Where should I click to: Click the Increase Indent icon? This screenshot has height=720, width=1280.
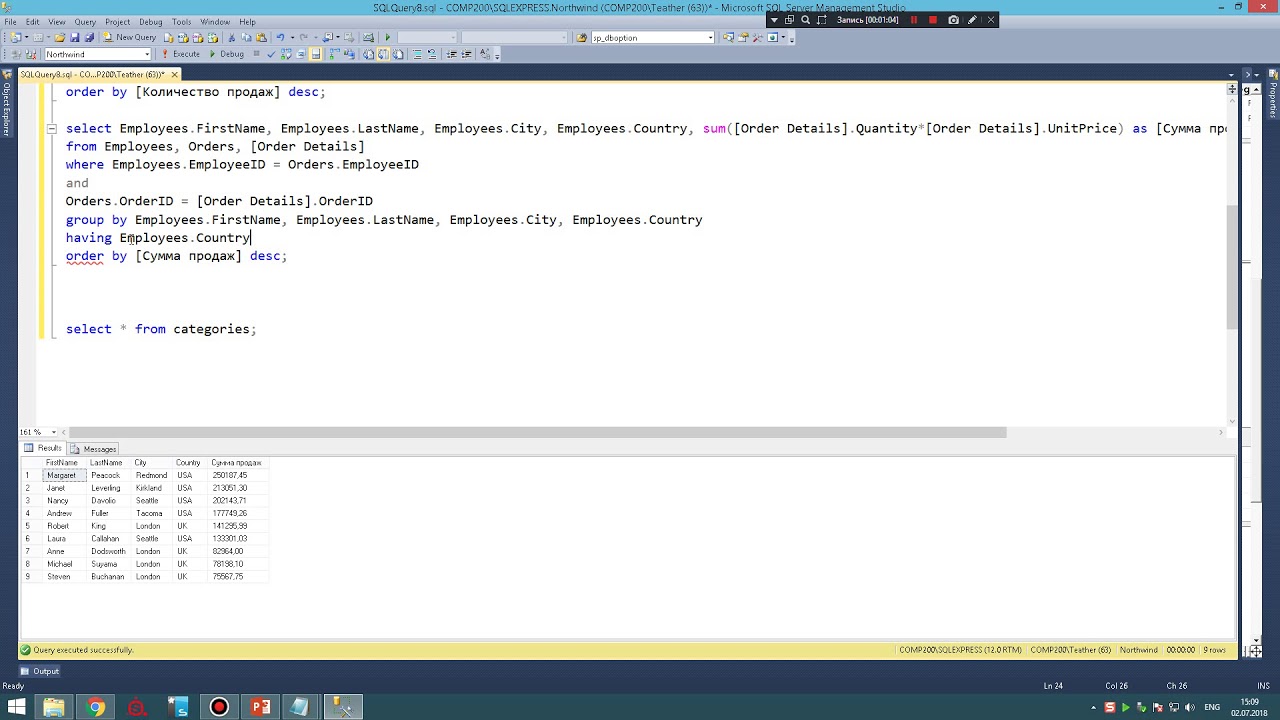click(466, 54)
